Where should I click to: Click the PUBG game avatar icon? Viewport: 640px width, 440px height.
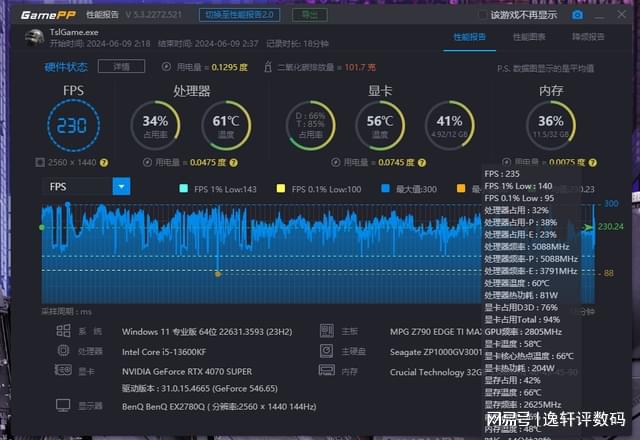(x=34, y=38)
